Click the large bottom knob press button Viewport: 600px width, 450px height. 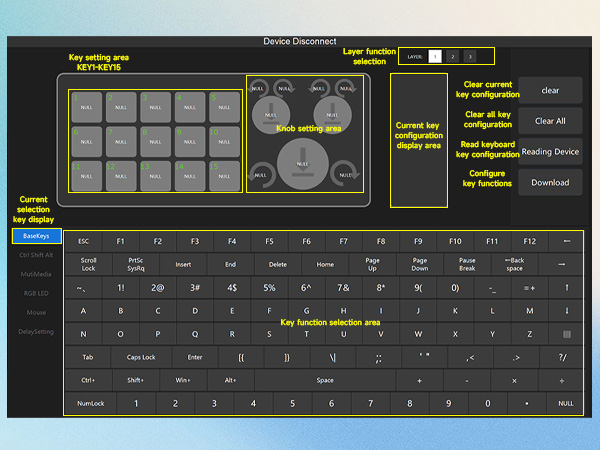click(x=303, y=164)
